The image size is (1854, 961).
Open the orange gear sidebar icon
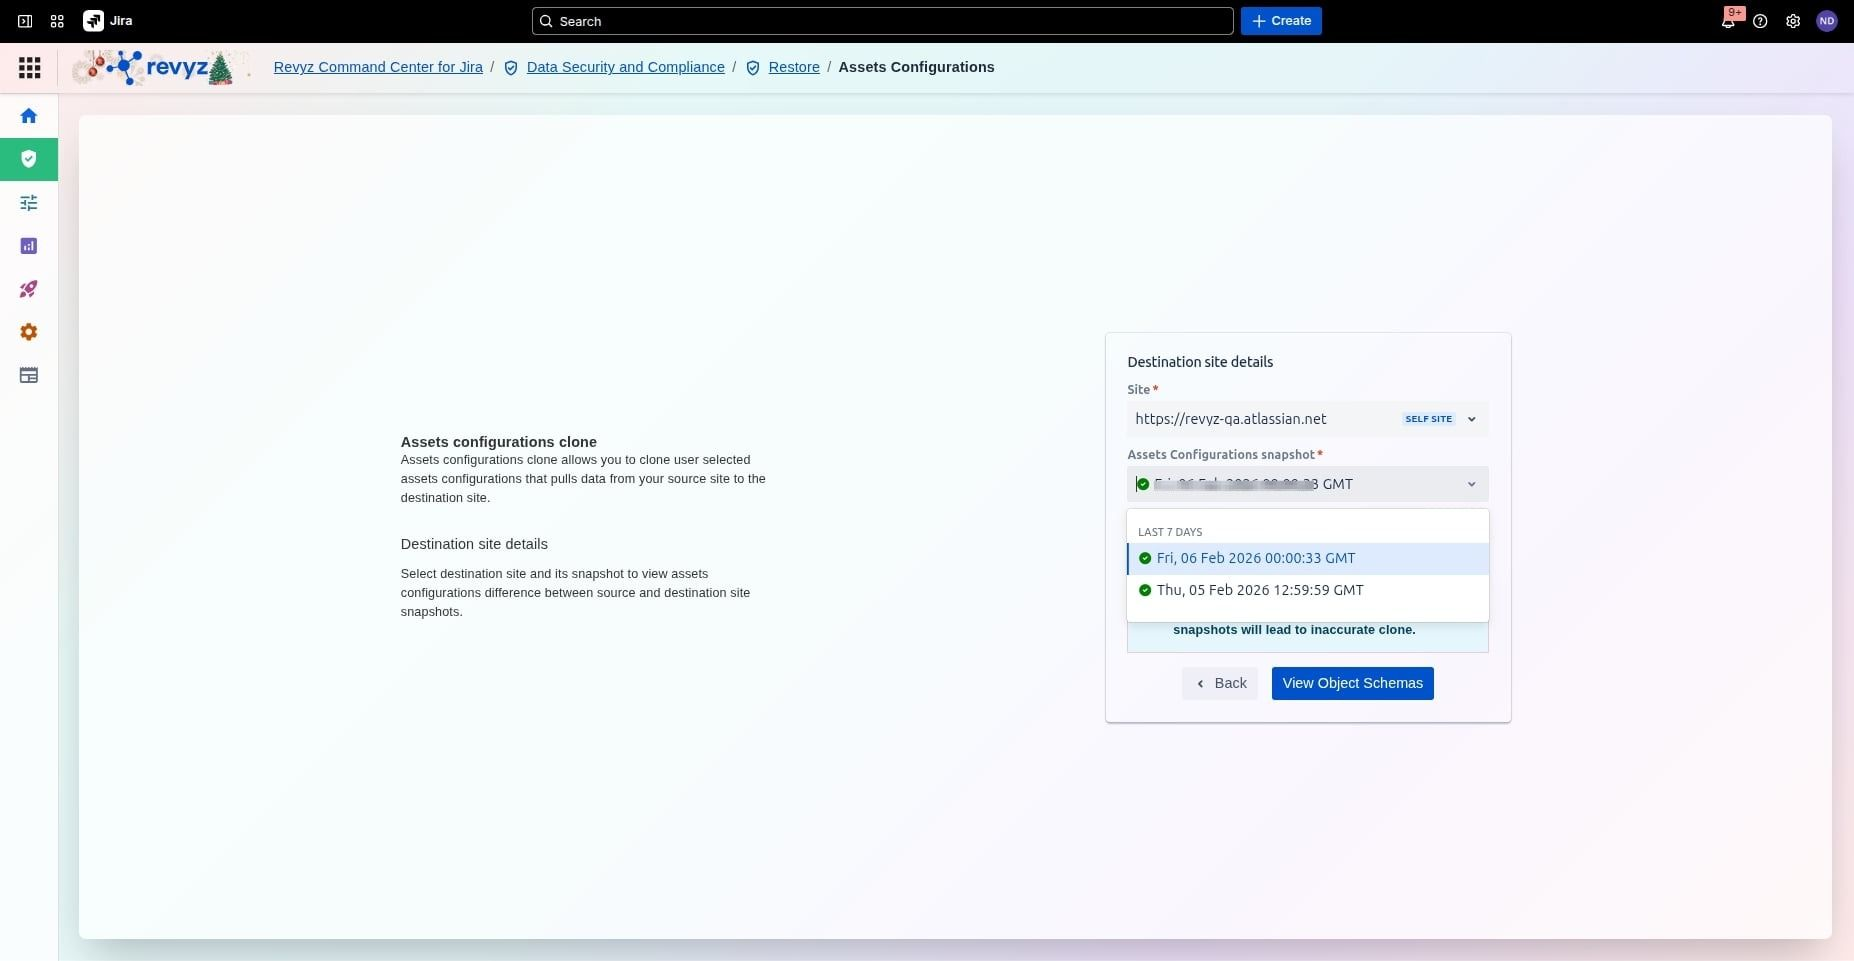29,332
